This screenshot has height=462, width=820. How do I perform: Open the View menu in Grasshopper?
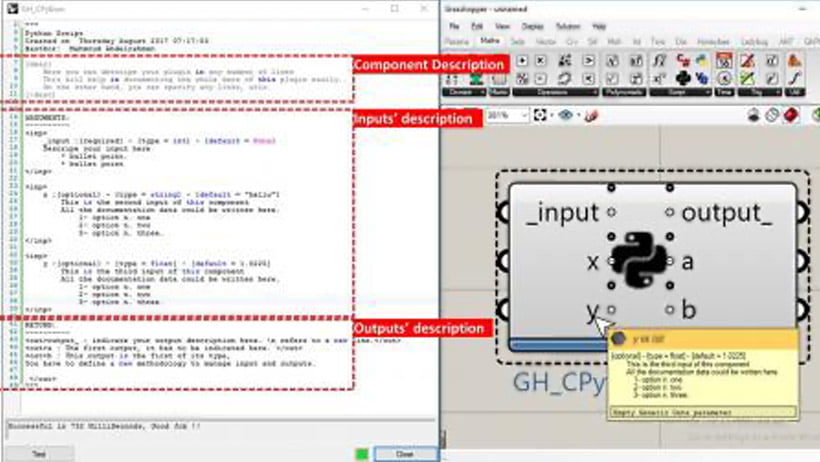click(502, 26)
